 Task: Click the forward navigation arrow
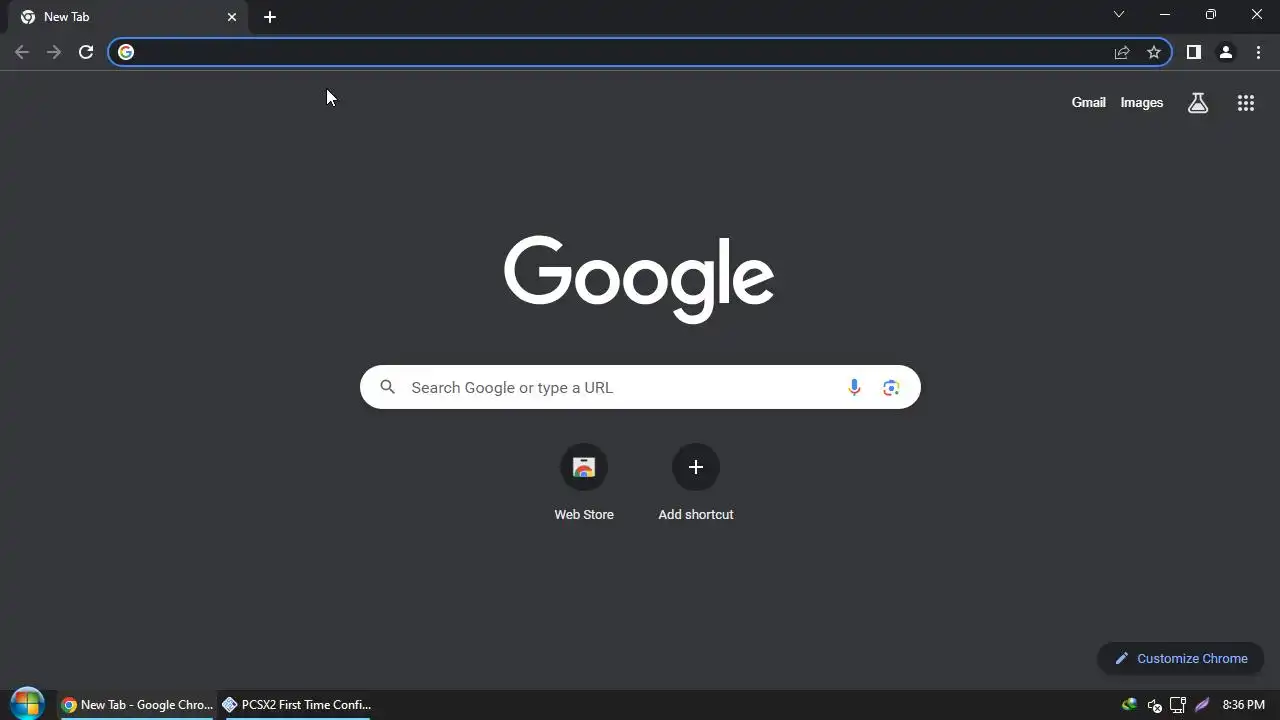[54, 52]
